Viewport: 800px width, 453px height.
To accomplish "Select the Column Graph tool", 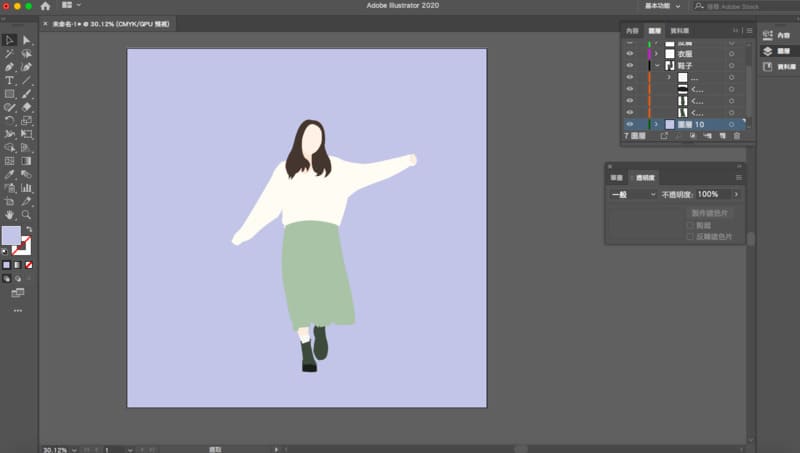I will coord(27,188).
